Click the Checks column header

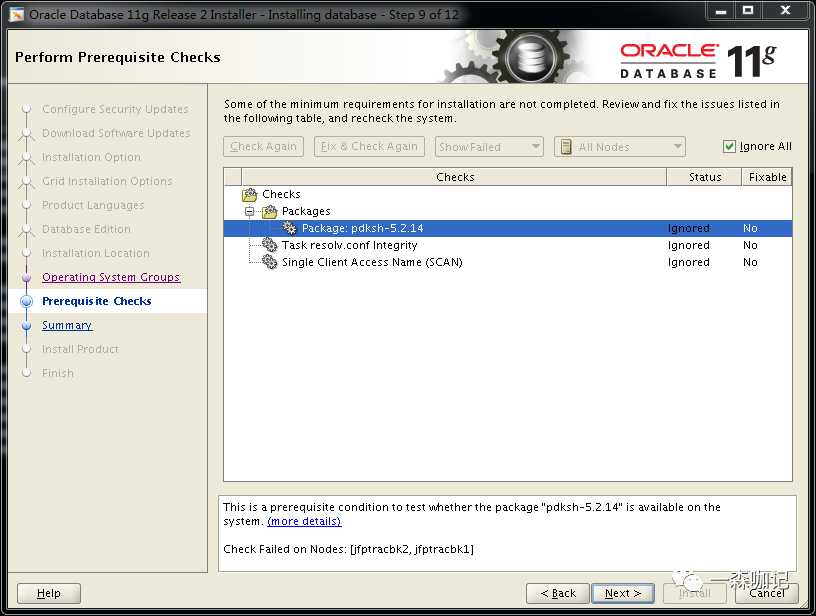point(454,177)
